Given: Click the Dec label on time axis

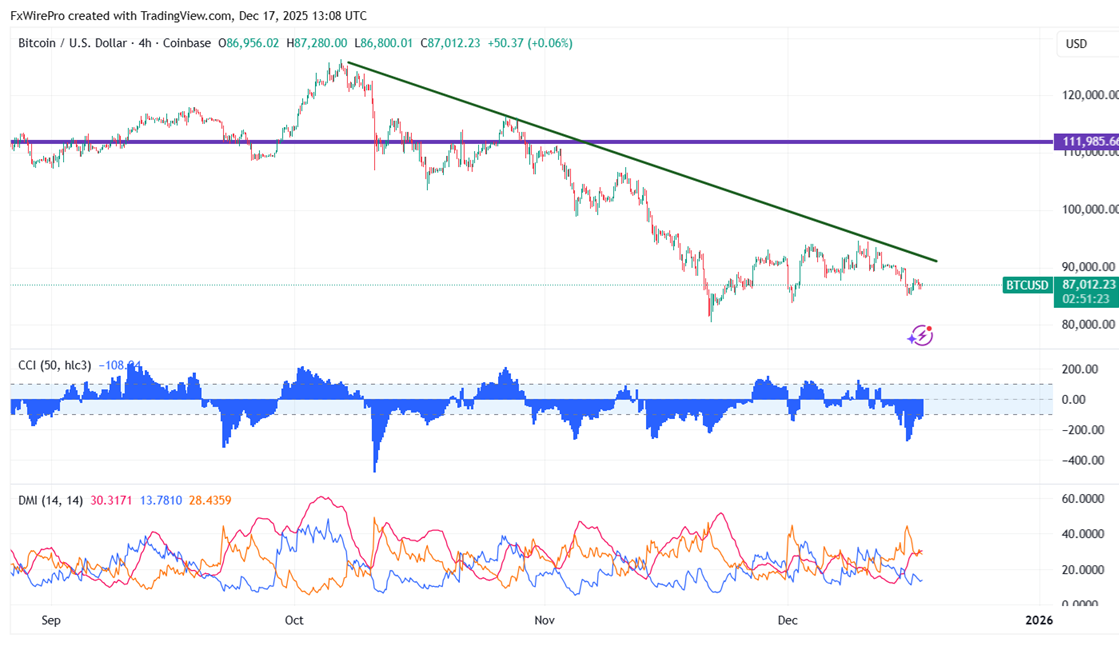Looking at the screenshot, I should [x=787, y=620].
